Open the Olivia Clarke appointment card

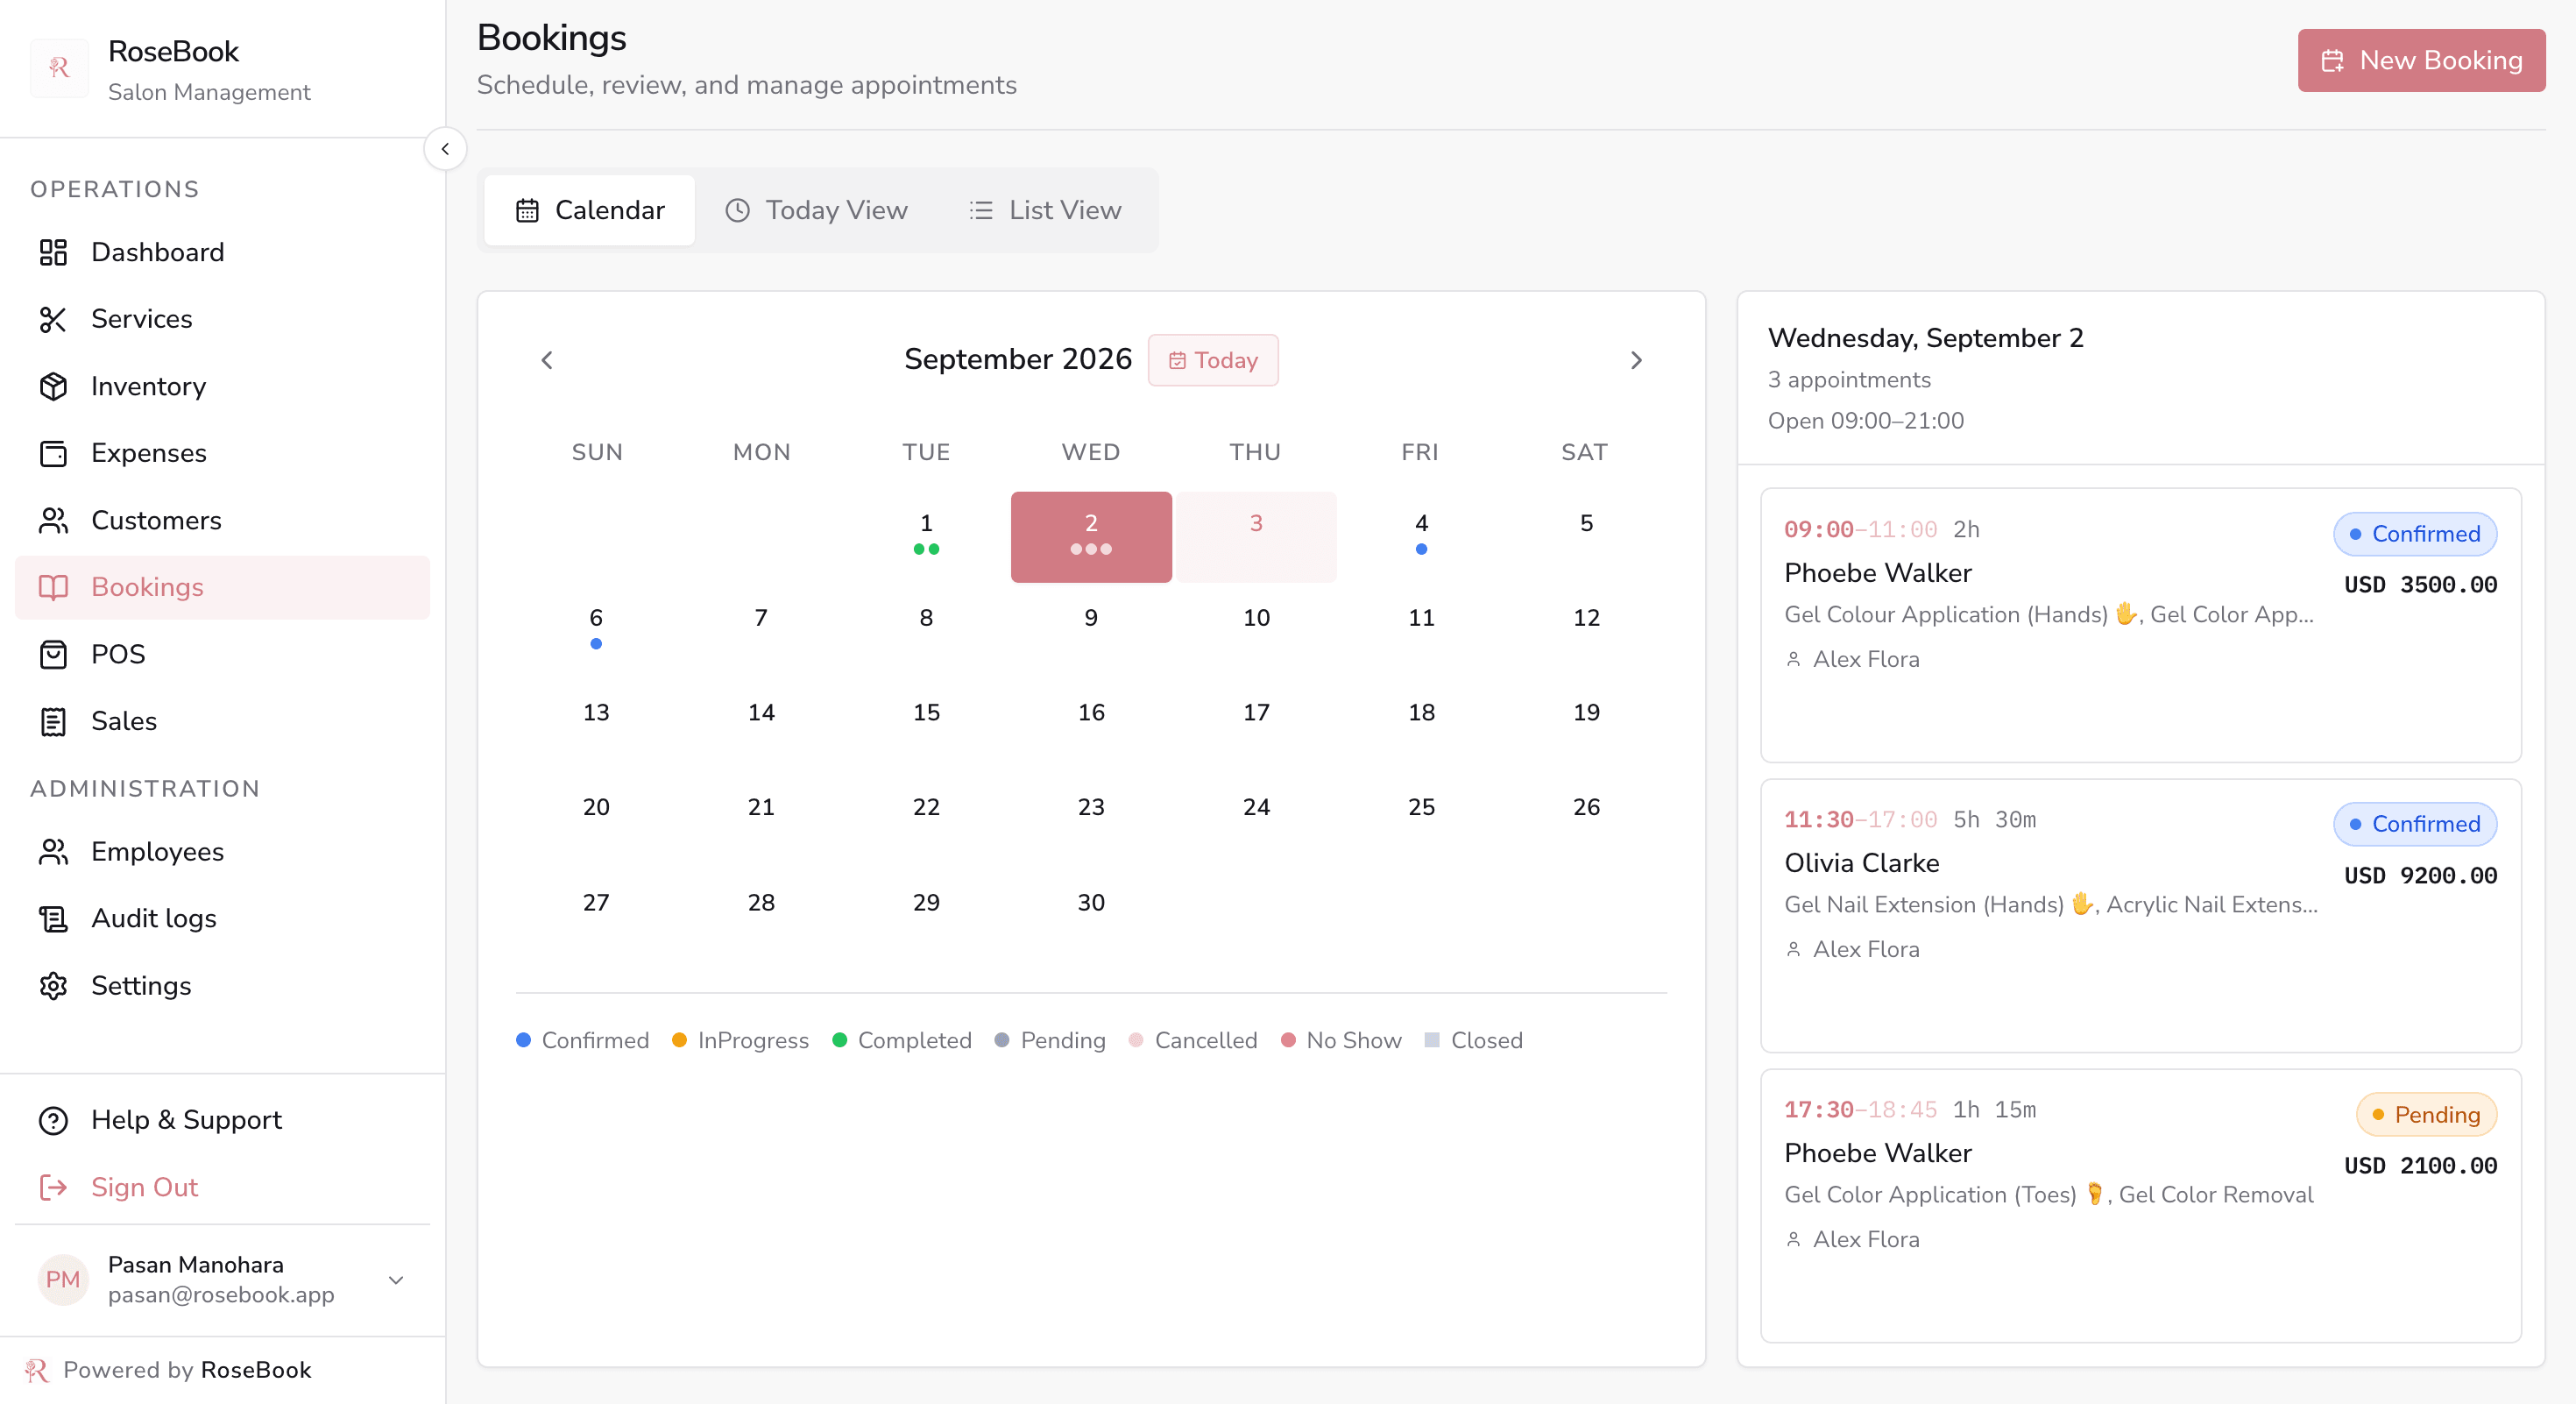point(2140,915)
